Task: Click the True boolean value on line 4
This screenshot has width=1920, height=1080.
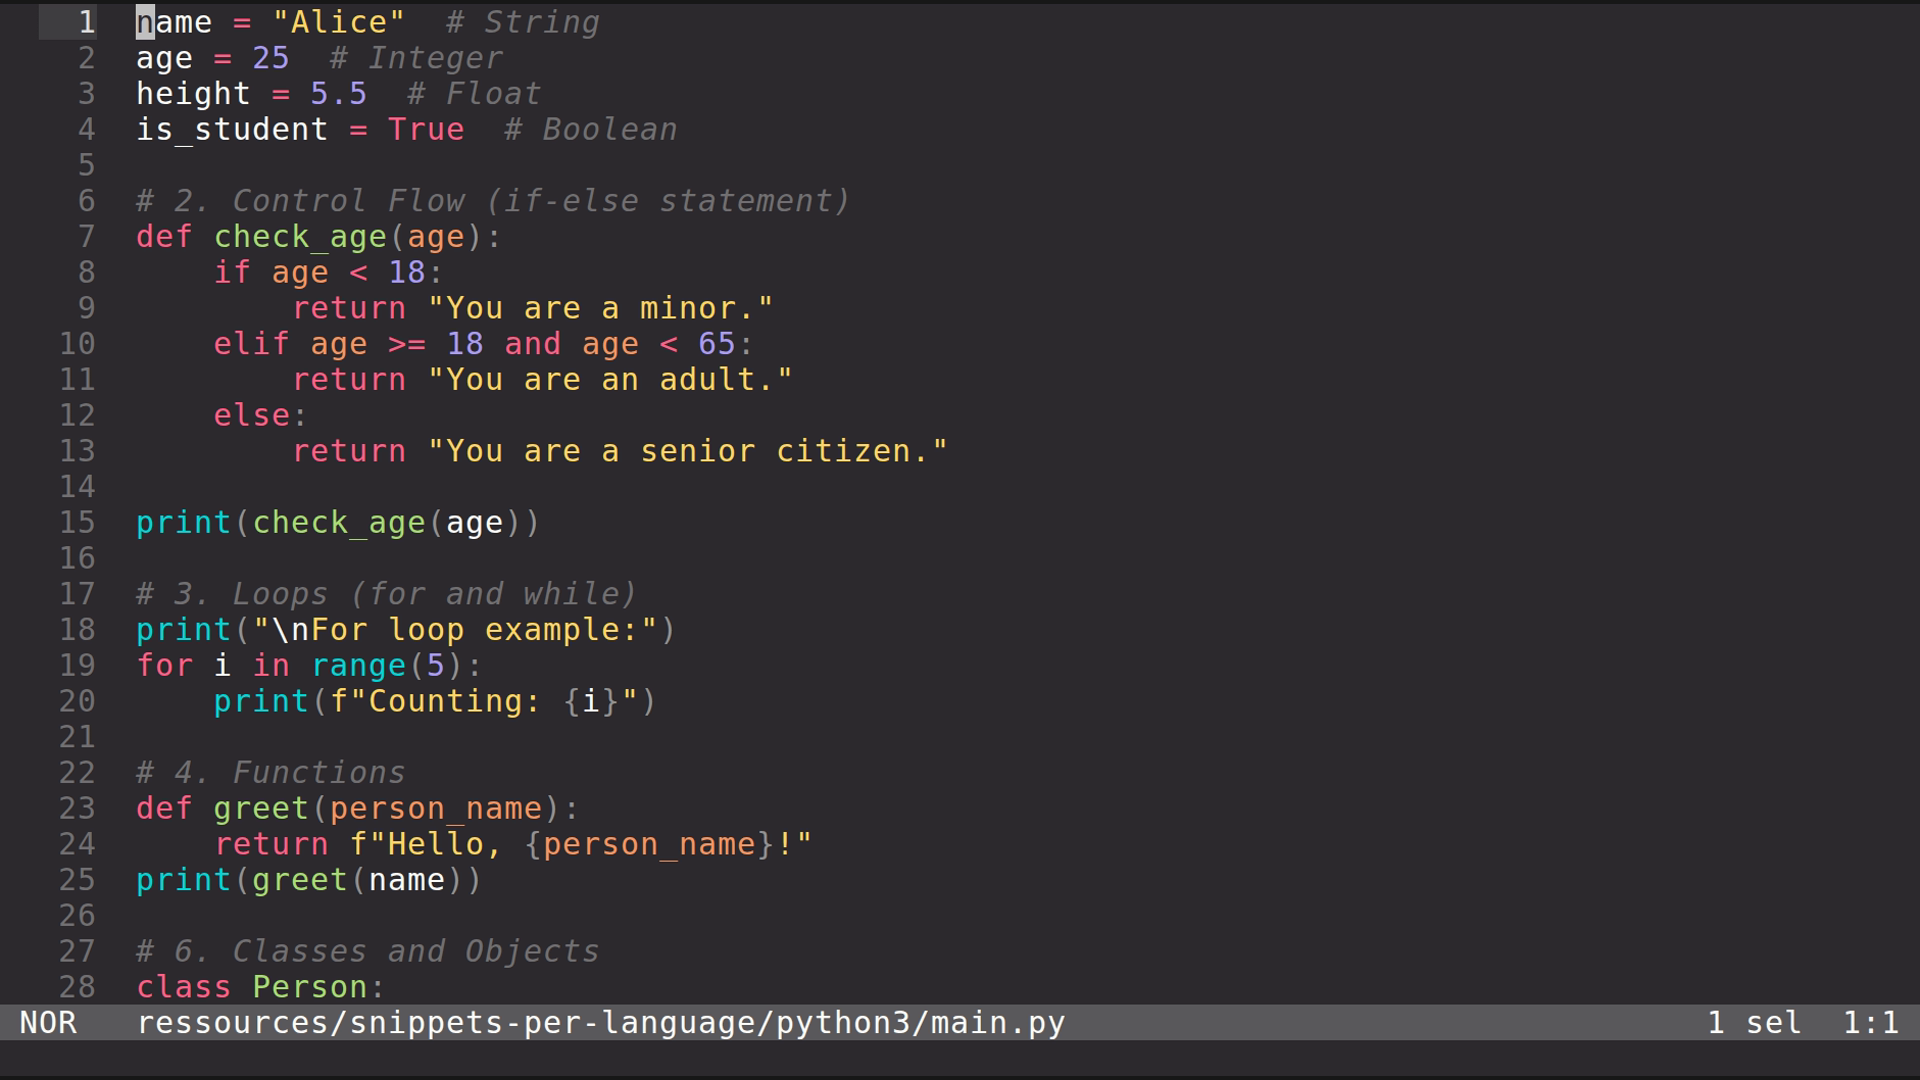Action: (426, 129)
